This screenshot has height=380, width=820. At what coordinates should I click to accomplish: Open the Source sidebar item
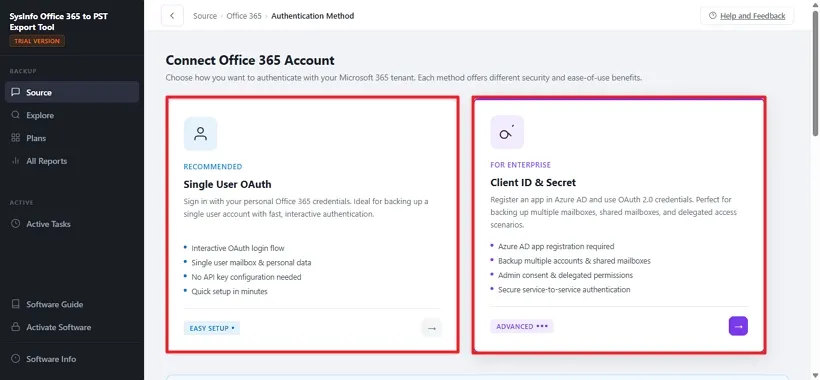tap(72, 93)
